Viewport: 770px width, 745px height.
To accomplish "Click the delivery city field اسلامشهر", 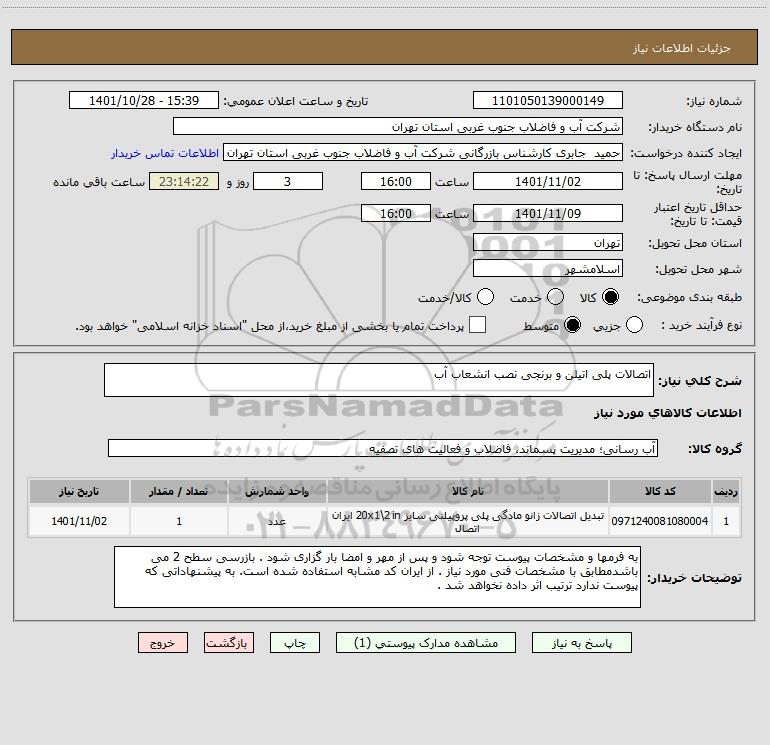I will 548,268.
